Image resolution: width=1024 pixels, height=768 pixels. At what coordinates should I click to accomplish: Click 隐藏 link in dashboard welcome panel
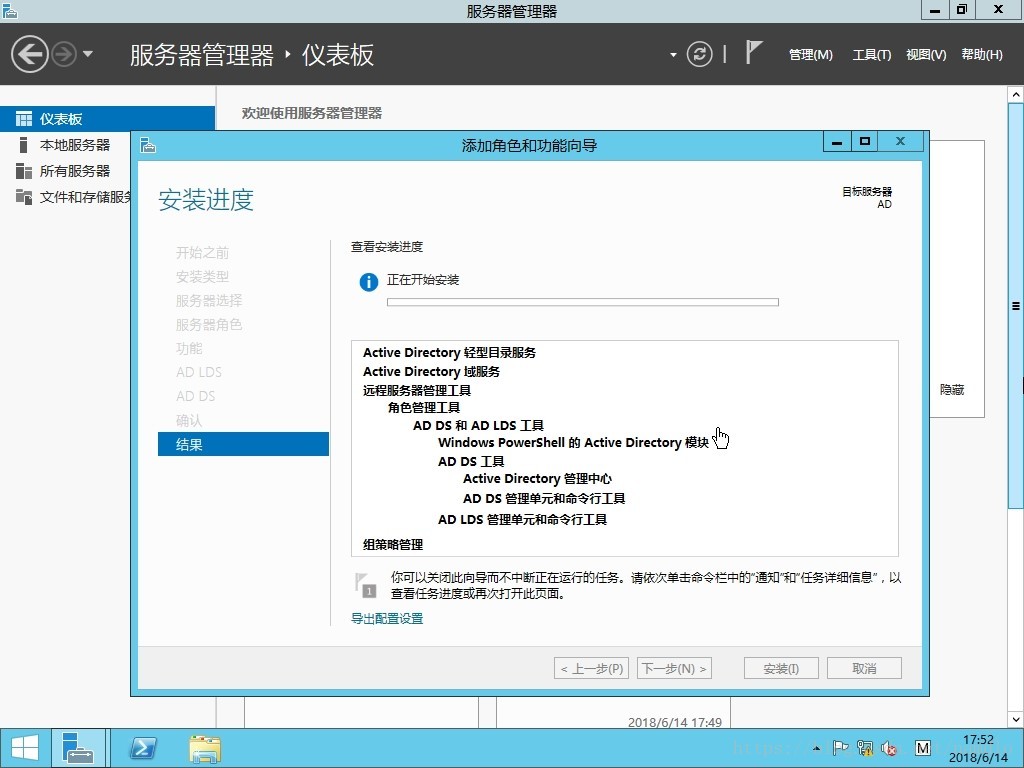952,390
